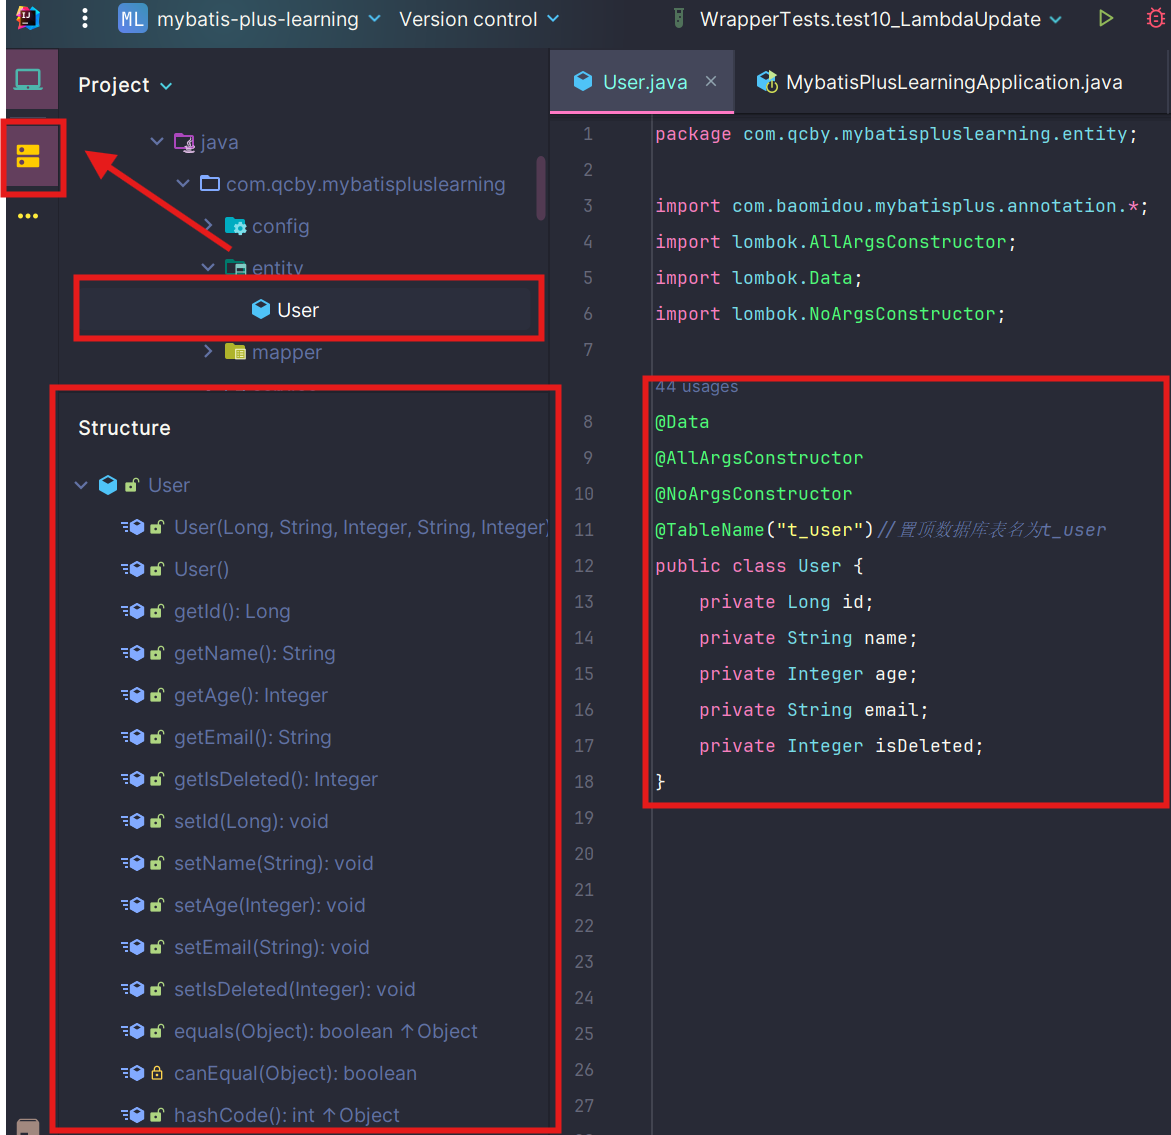The width and height of the screenshot is (1171, 1135).
Task: Click the method icon beside getId()
Action: 133,612
